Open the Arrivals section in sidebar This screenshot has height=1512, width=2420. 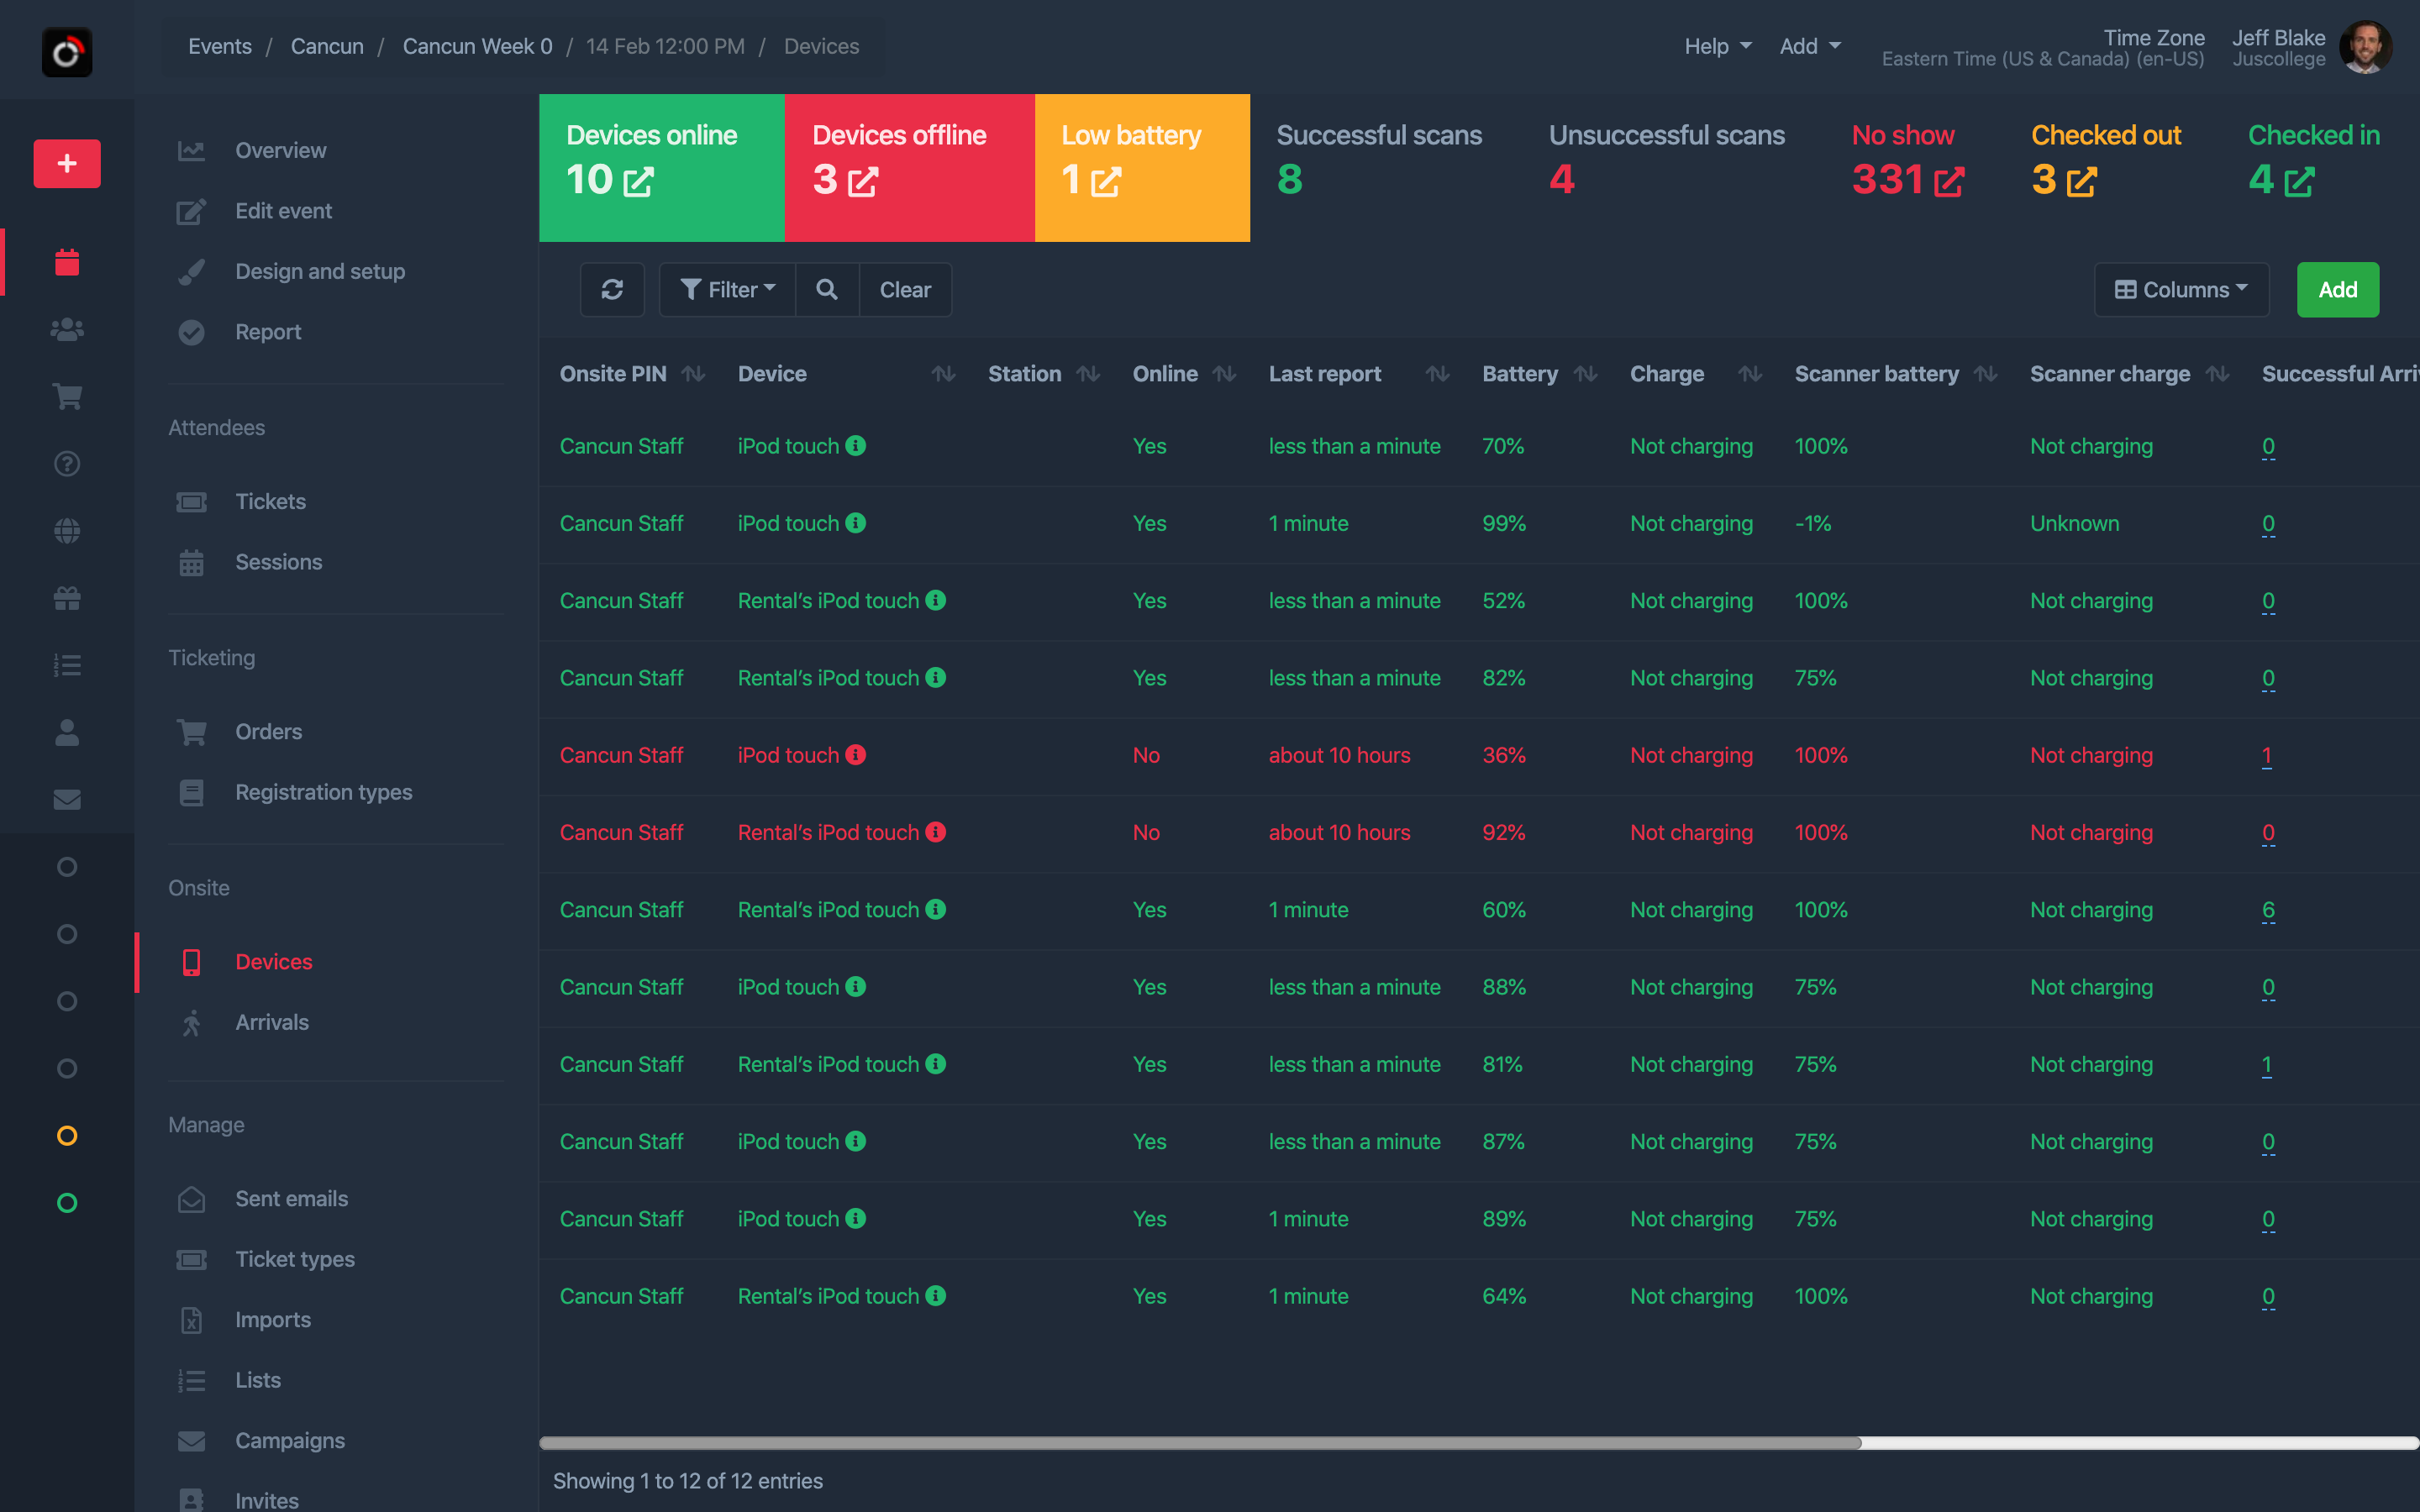(271, 1022)
